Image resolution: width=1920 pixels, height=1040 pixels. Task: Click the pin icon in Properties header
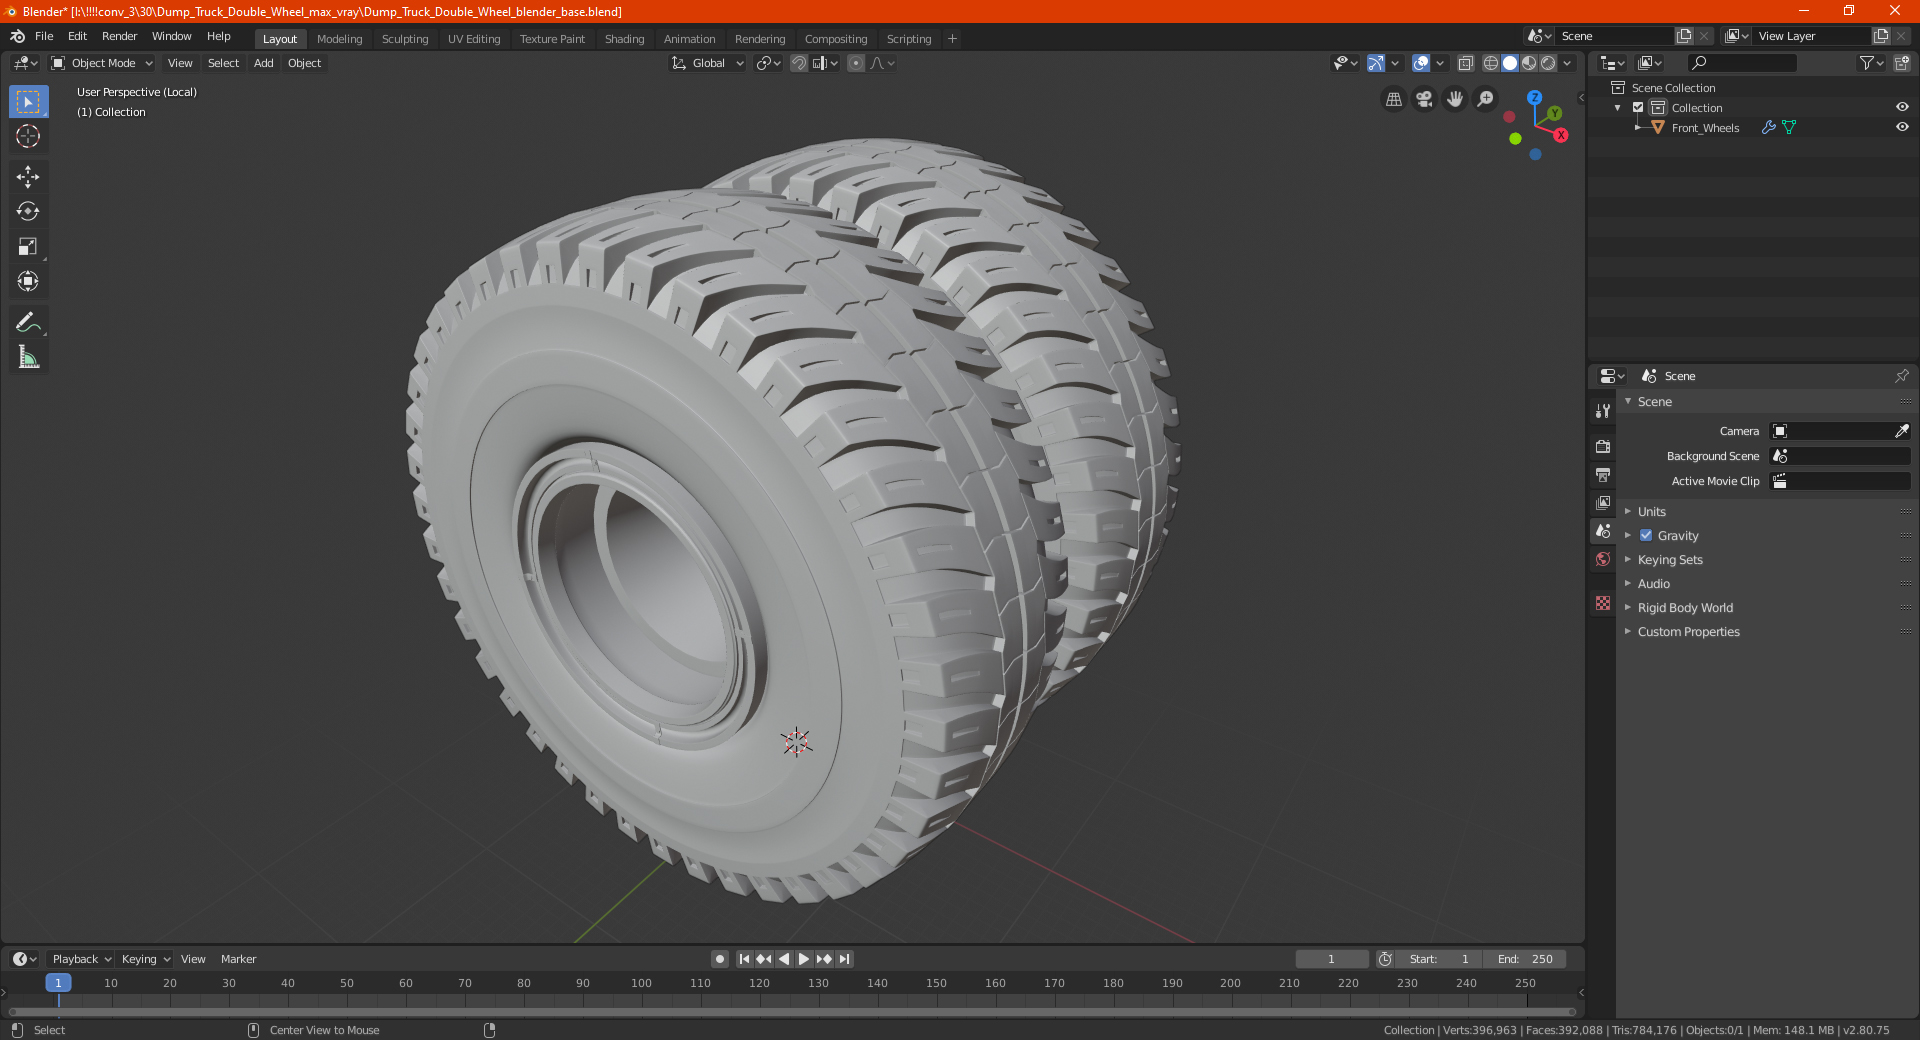click(x=1901, y=376)
